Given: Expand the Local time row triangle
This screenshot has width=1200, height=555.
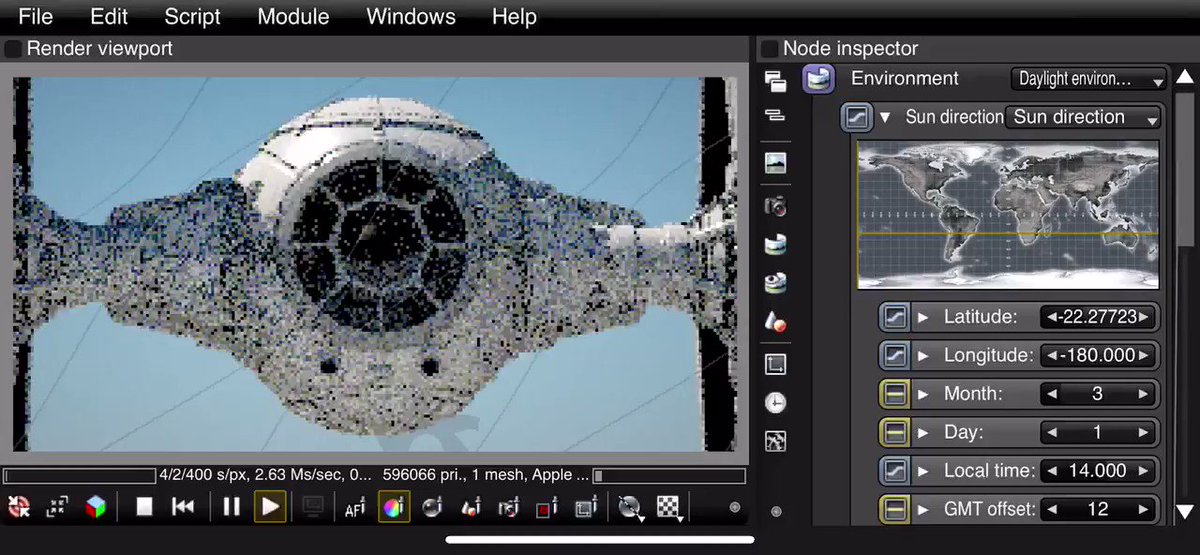Looking at the screenshot, I should [x=923, y=470].
